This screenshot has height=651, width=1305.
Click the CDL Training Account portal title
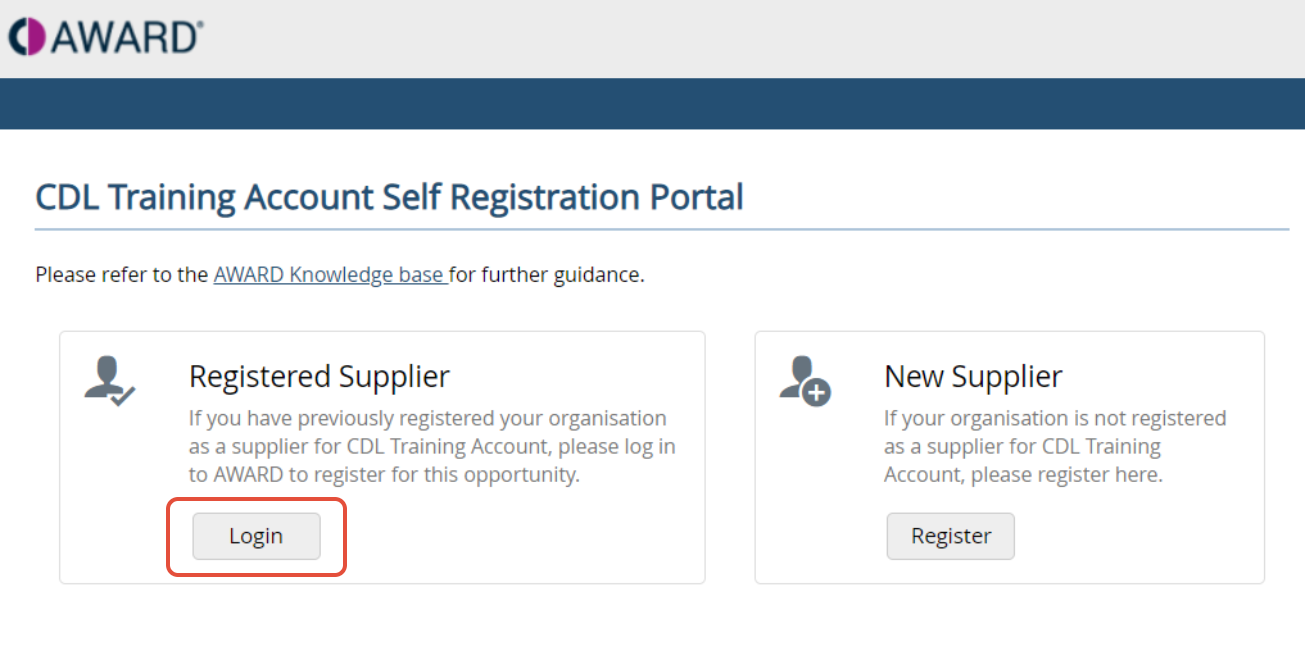(389, 197)
